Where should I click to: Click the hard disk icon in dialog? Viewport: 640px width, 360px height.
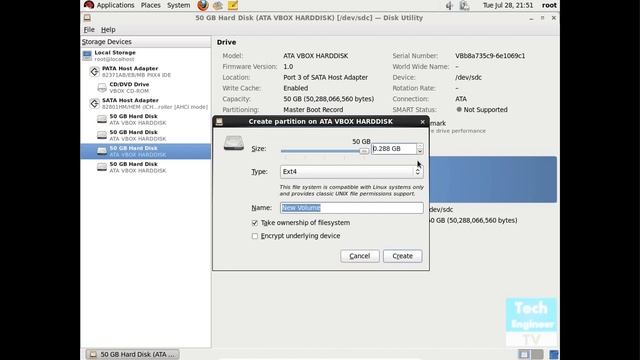(234, 143)
